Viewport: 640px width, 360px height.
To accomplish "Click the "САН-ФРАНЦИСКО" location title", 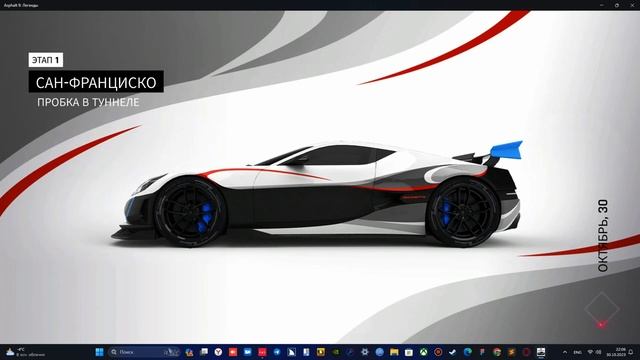I will tap(96, 82).
